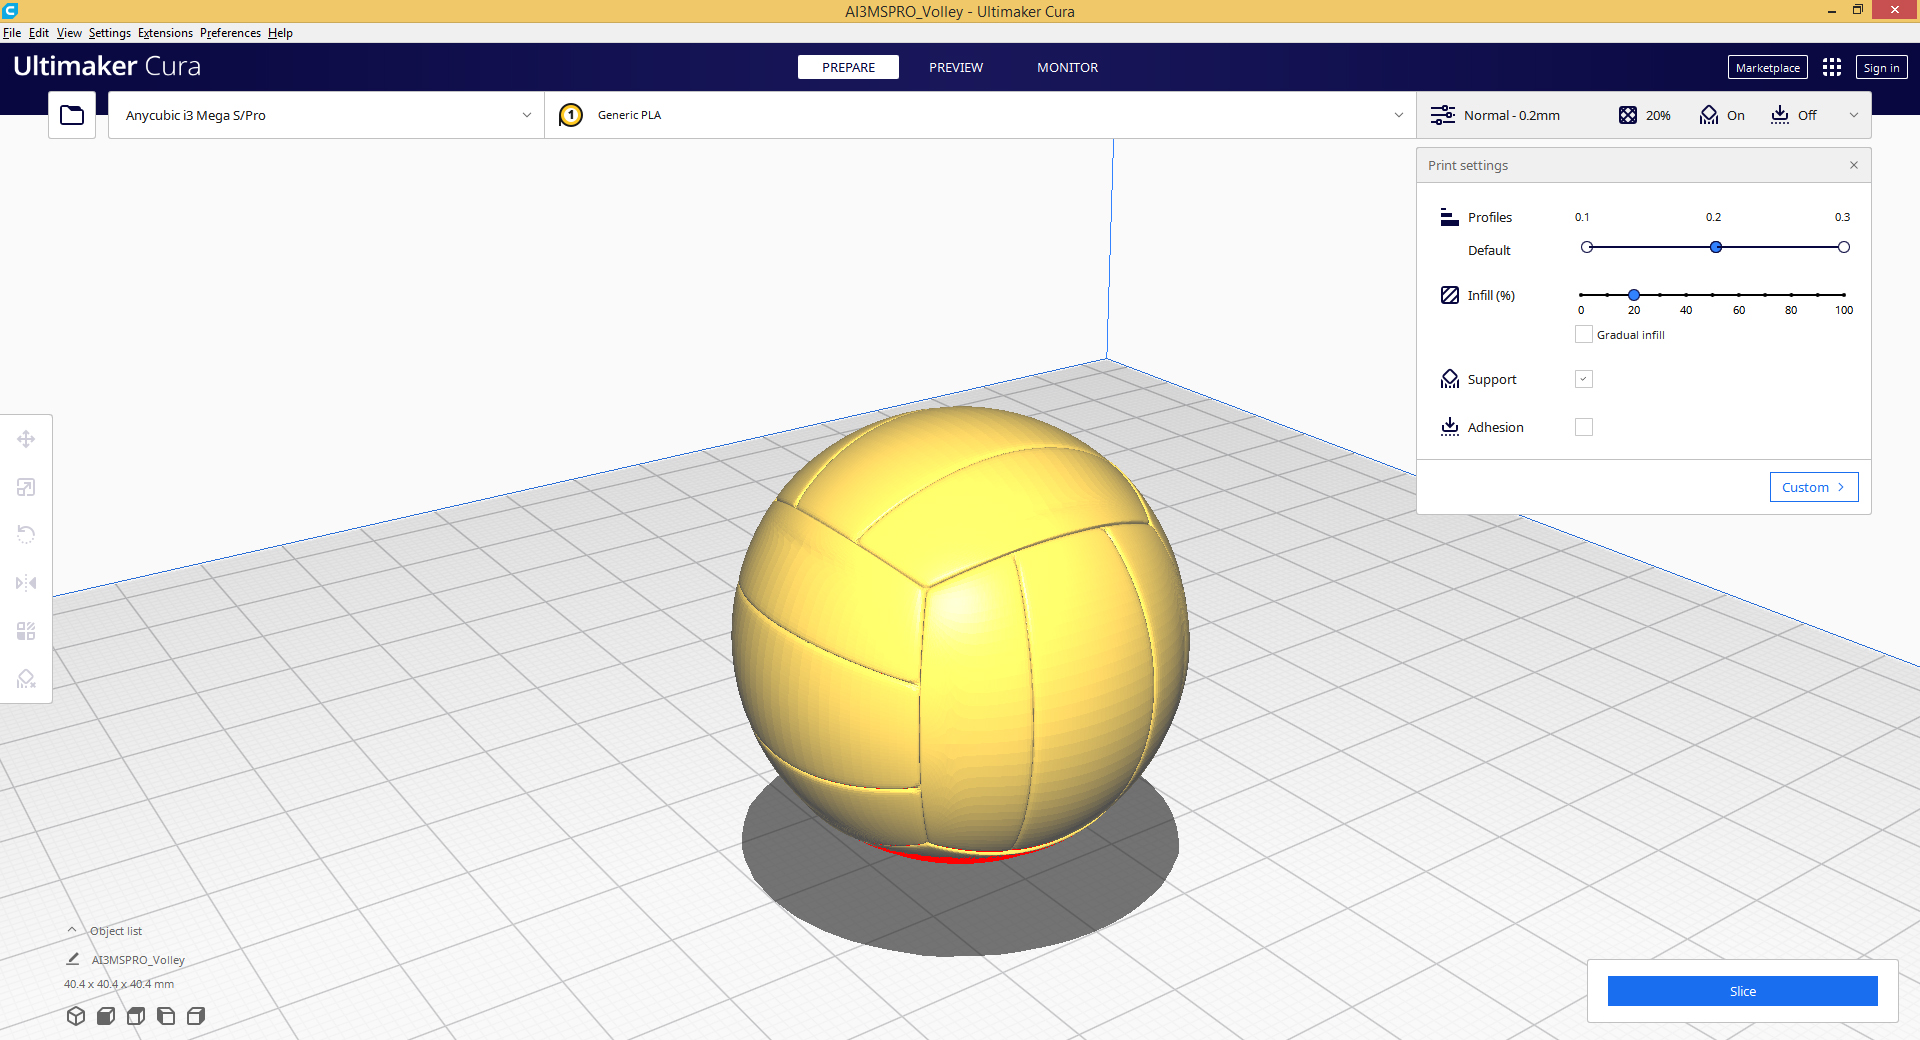This screenshot has height=1040, width=1920.
Task: Open a file with the folder button
Action: coord(71,114)
